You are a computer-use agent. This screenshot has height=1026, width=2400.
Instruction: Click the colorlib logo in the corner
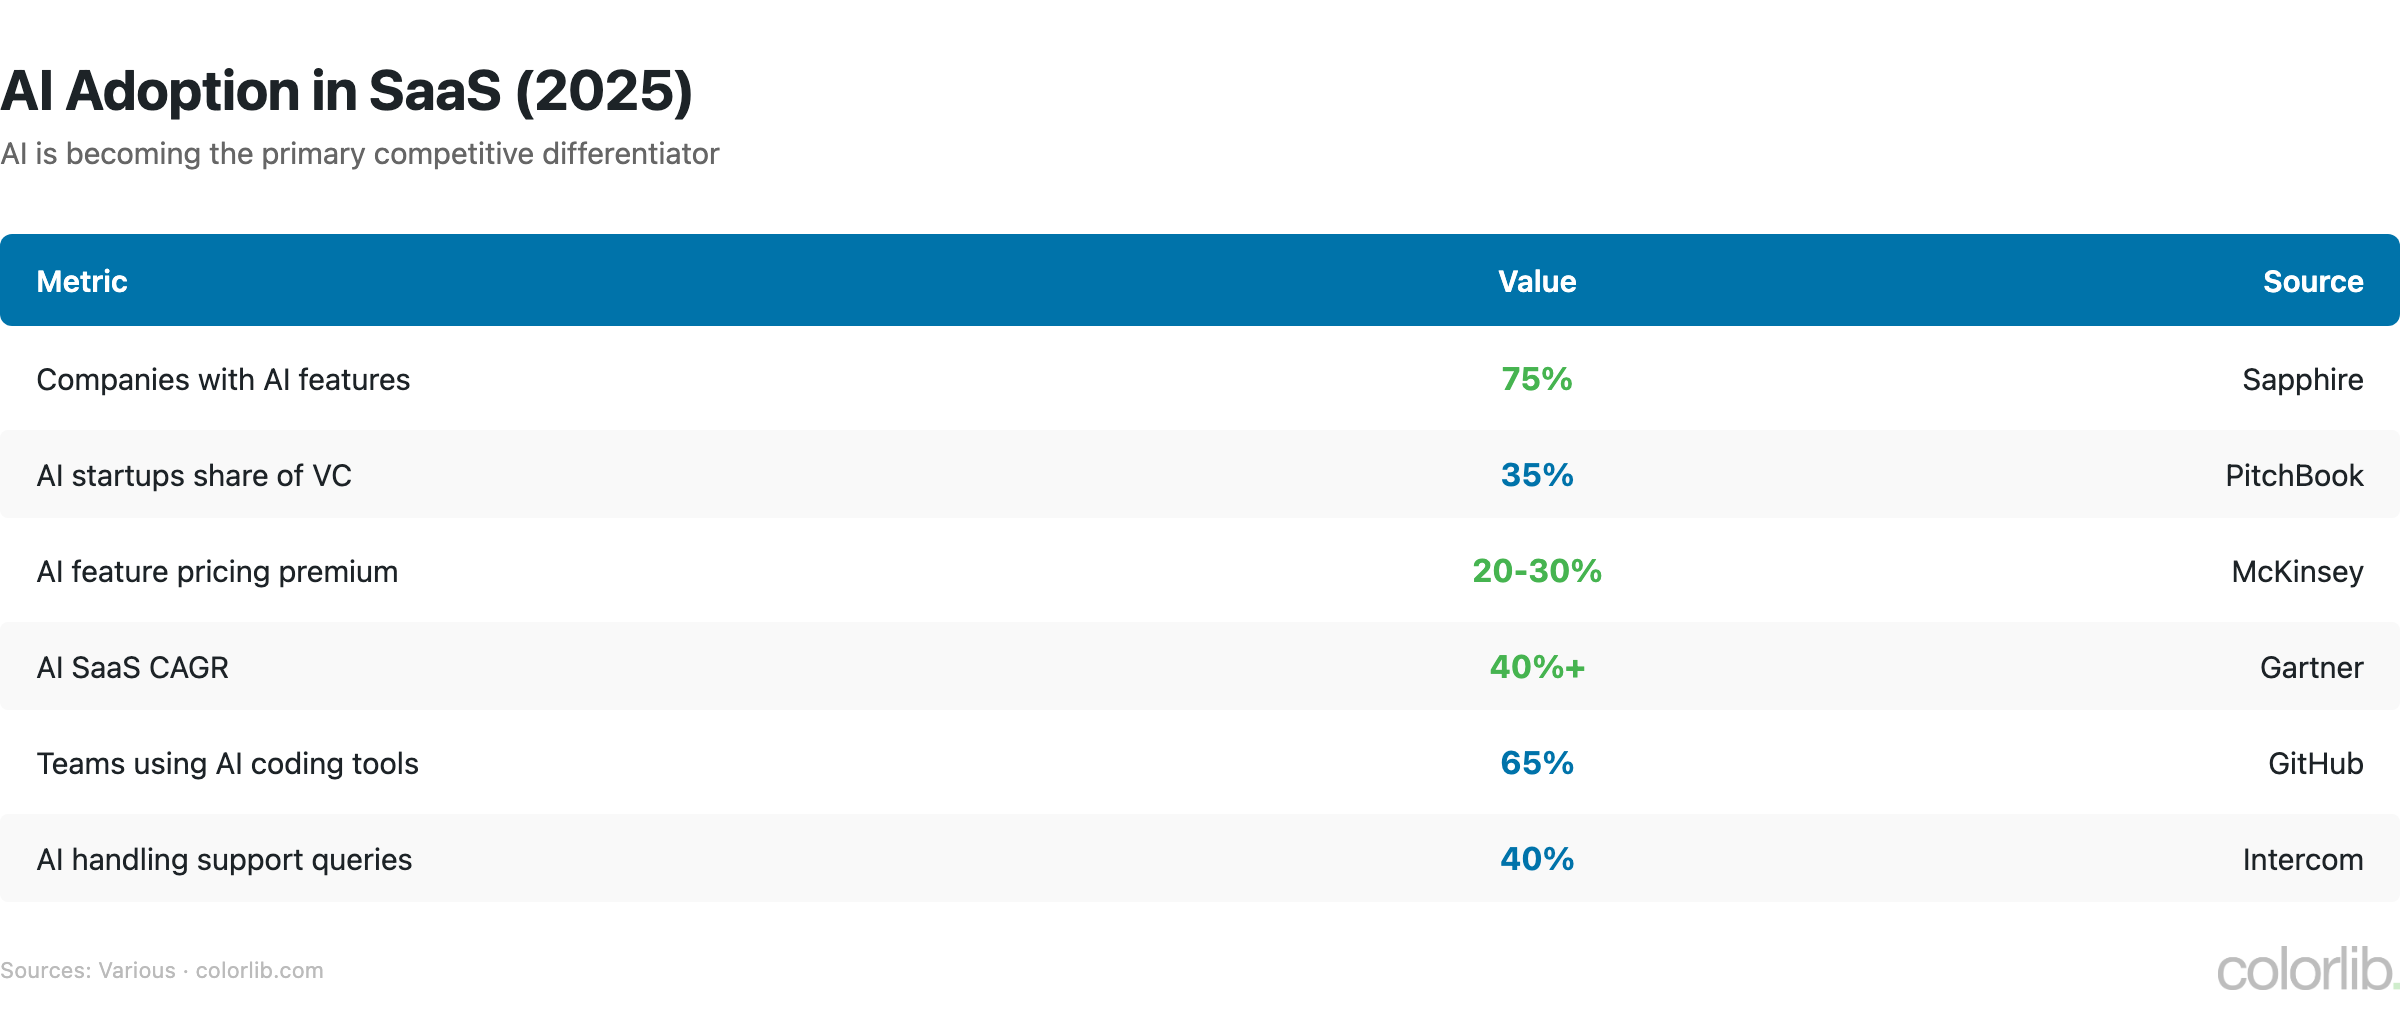(x=2306, y=970)
